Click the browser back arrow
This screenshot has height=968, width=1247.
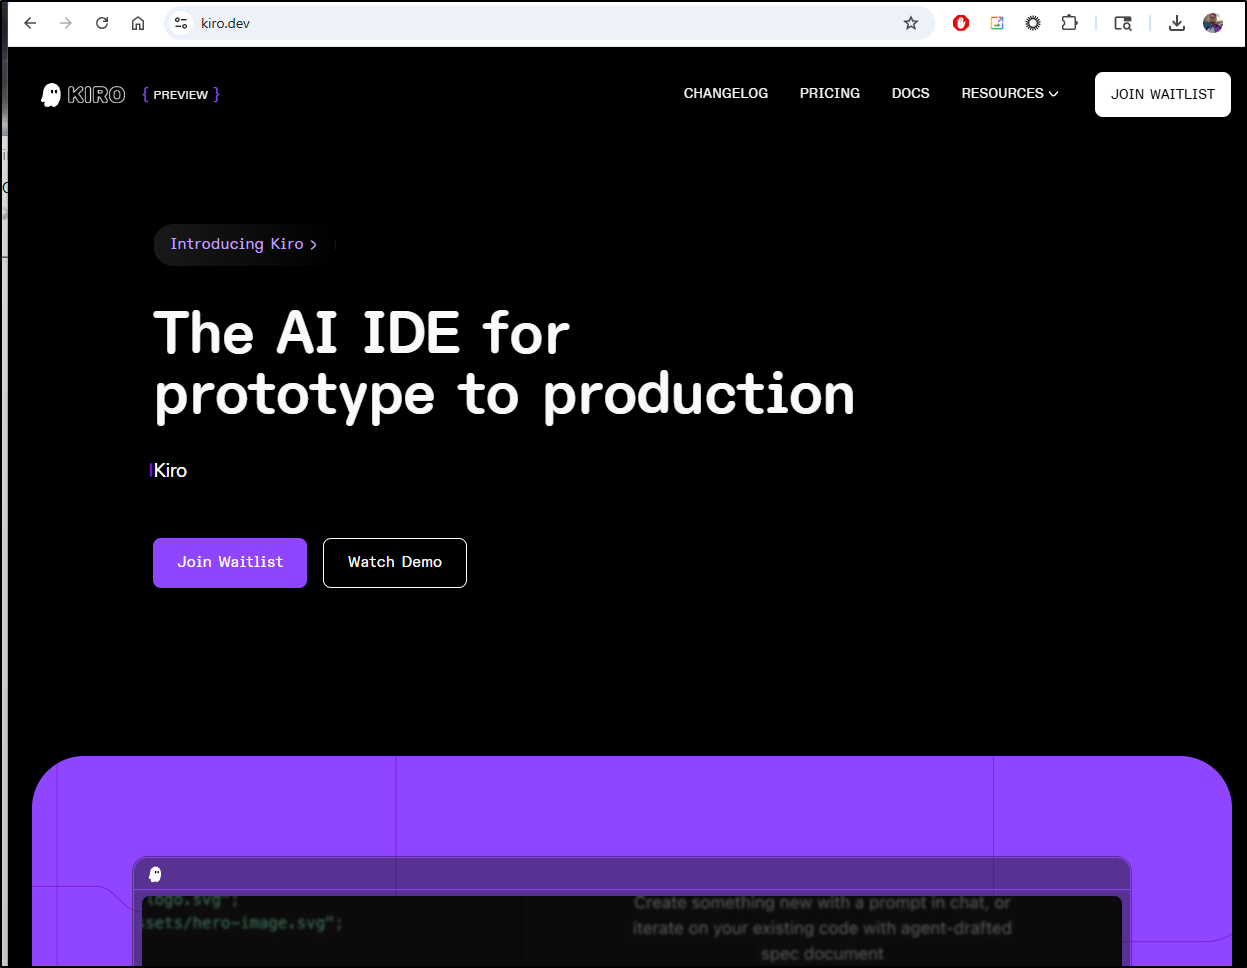click(x=30, y=23)
